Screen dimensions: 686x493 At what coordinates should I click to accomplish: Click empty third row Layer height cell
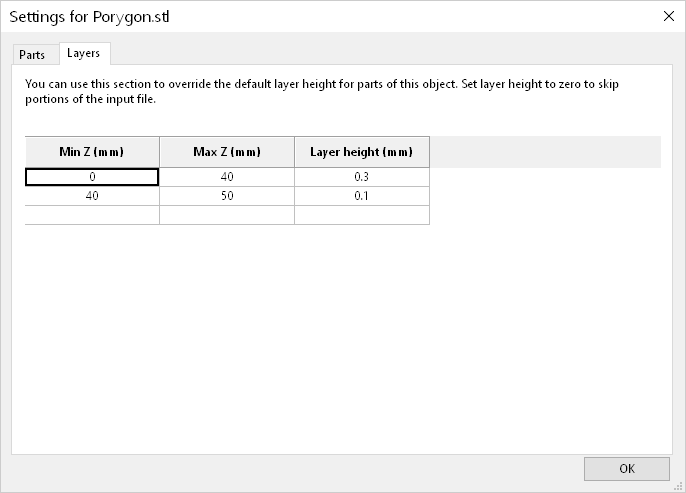pyautogui.click(x=362, y=215)
